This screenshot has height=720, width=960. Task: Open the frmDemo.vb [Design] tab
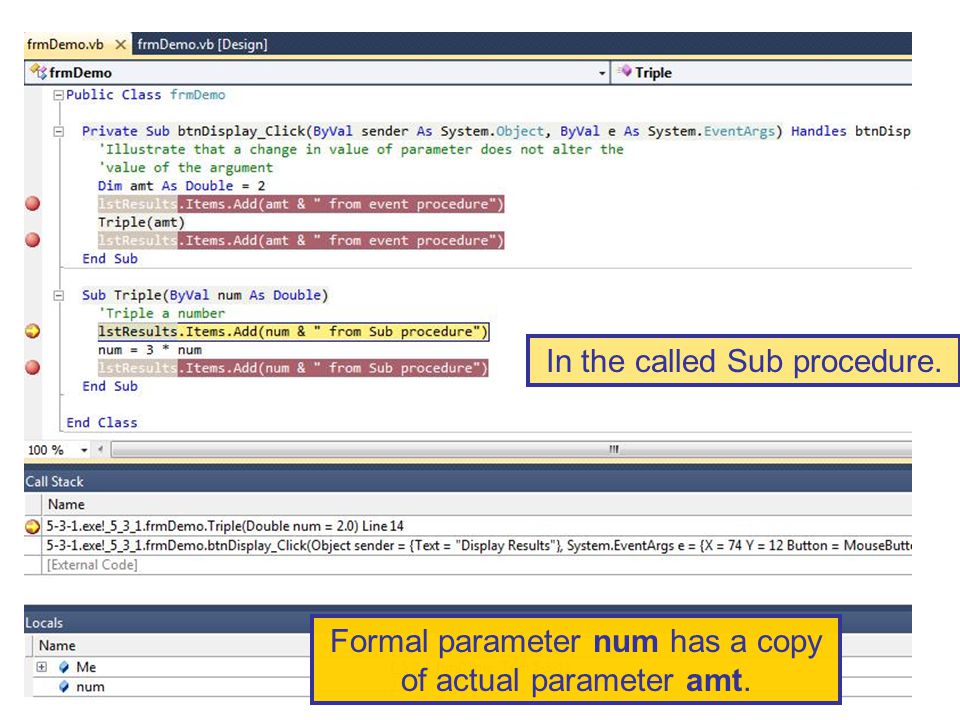point(202,45)
